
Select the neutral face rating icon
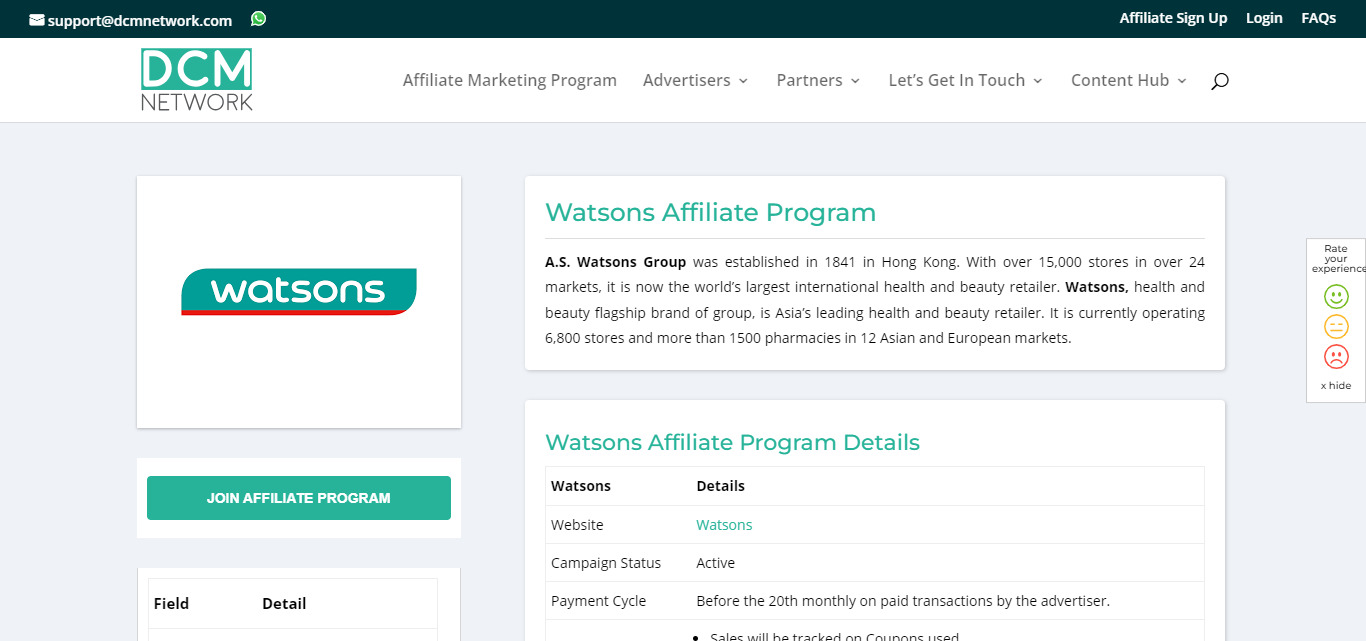click(1336, 326)
